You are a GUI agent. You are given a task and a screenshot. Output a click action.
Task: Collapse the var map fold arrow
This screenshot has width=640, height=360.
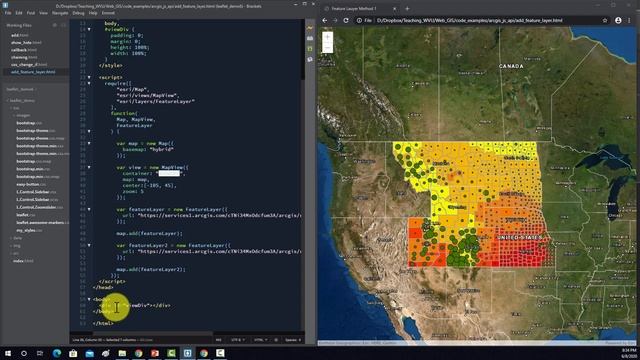coord(89,143)
